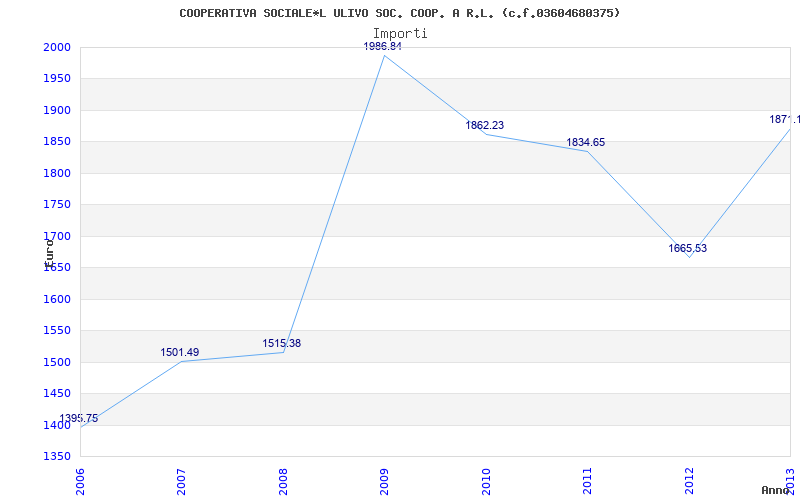Click the 2000 y-axis tick label
This screenshot has width=800, height=500.
tap(58, 47)
